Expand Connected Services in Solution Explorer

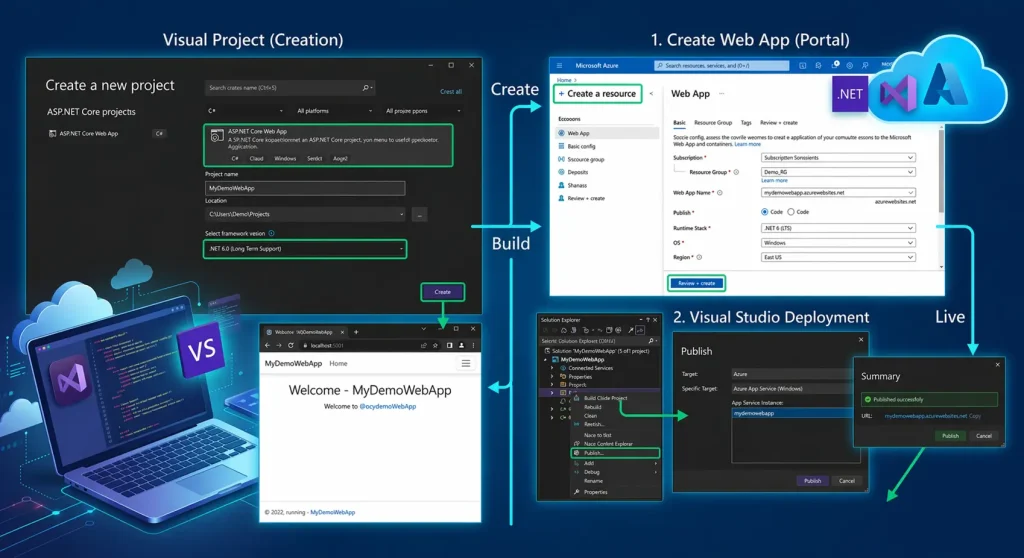click(552, 369)
